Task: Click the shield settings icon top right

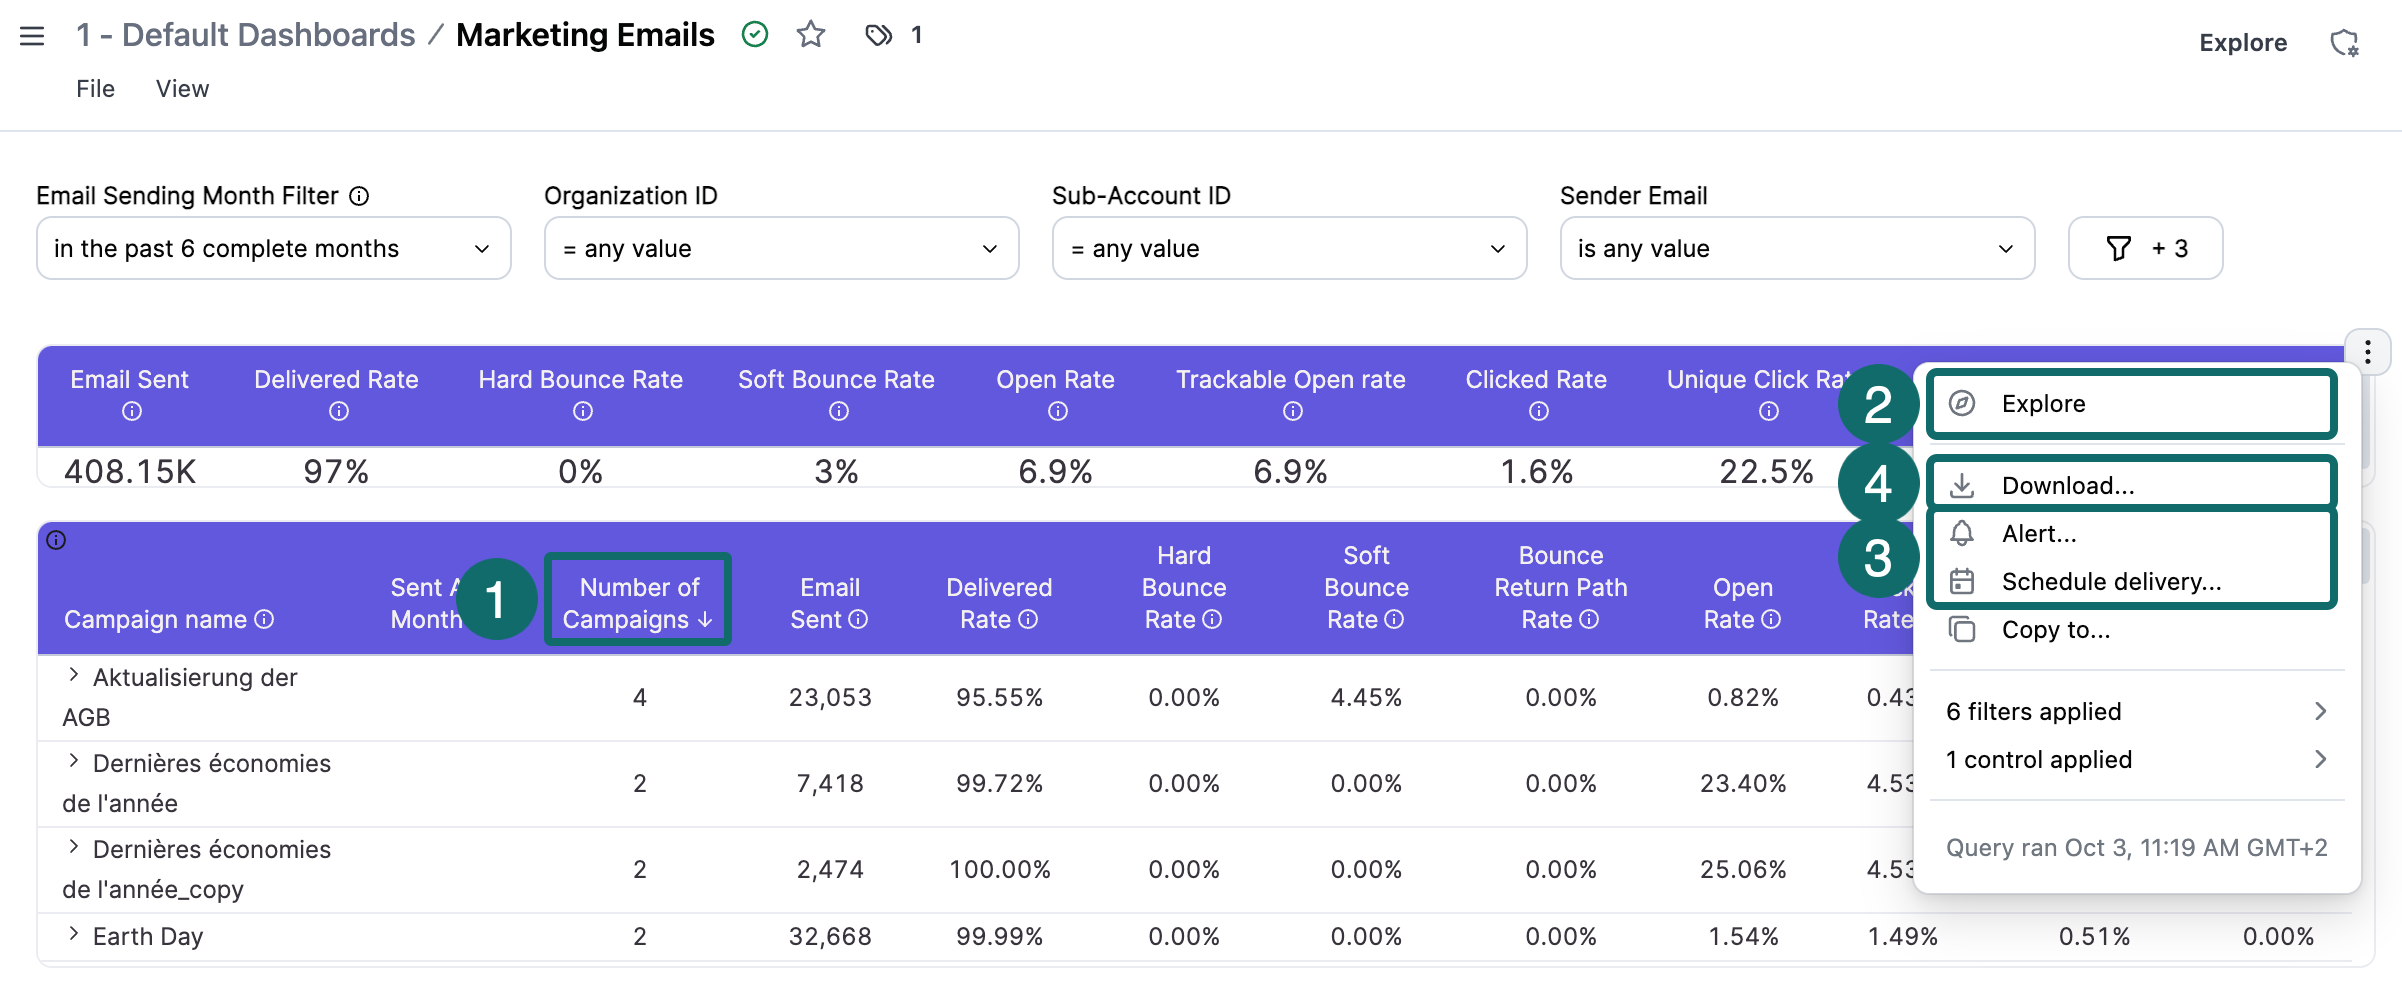Action: pos(2344,43)
